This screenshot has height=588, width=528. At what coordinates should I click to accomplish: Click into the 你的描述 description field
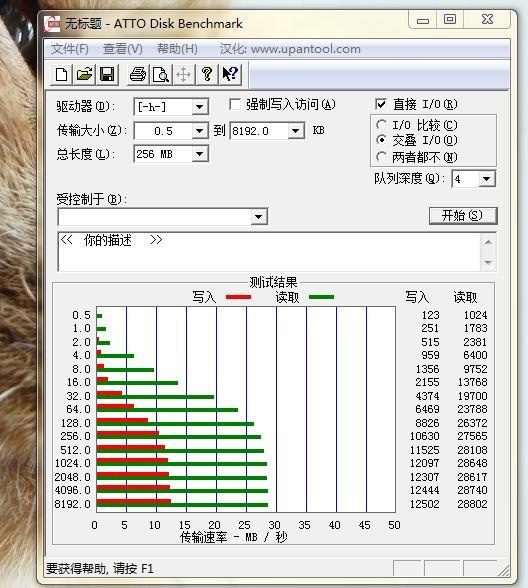coord(269,251)
